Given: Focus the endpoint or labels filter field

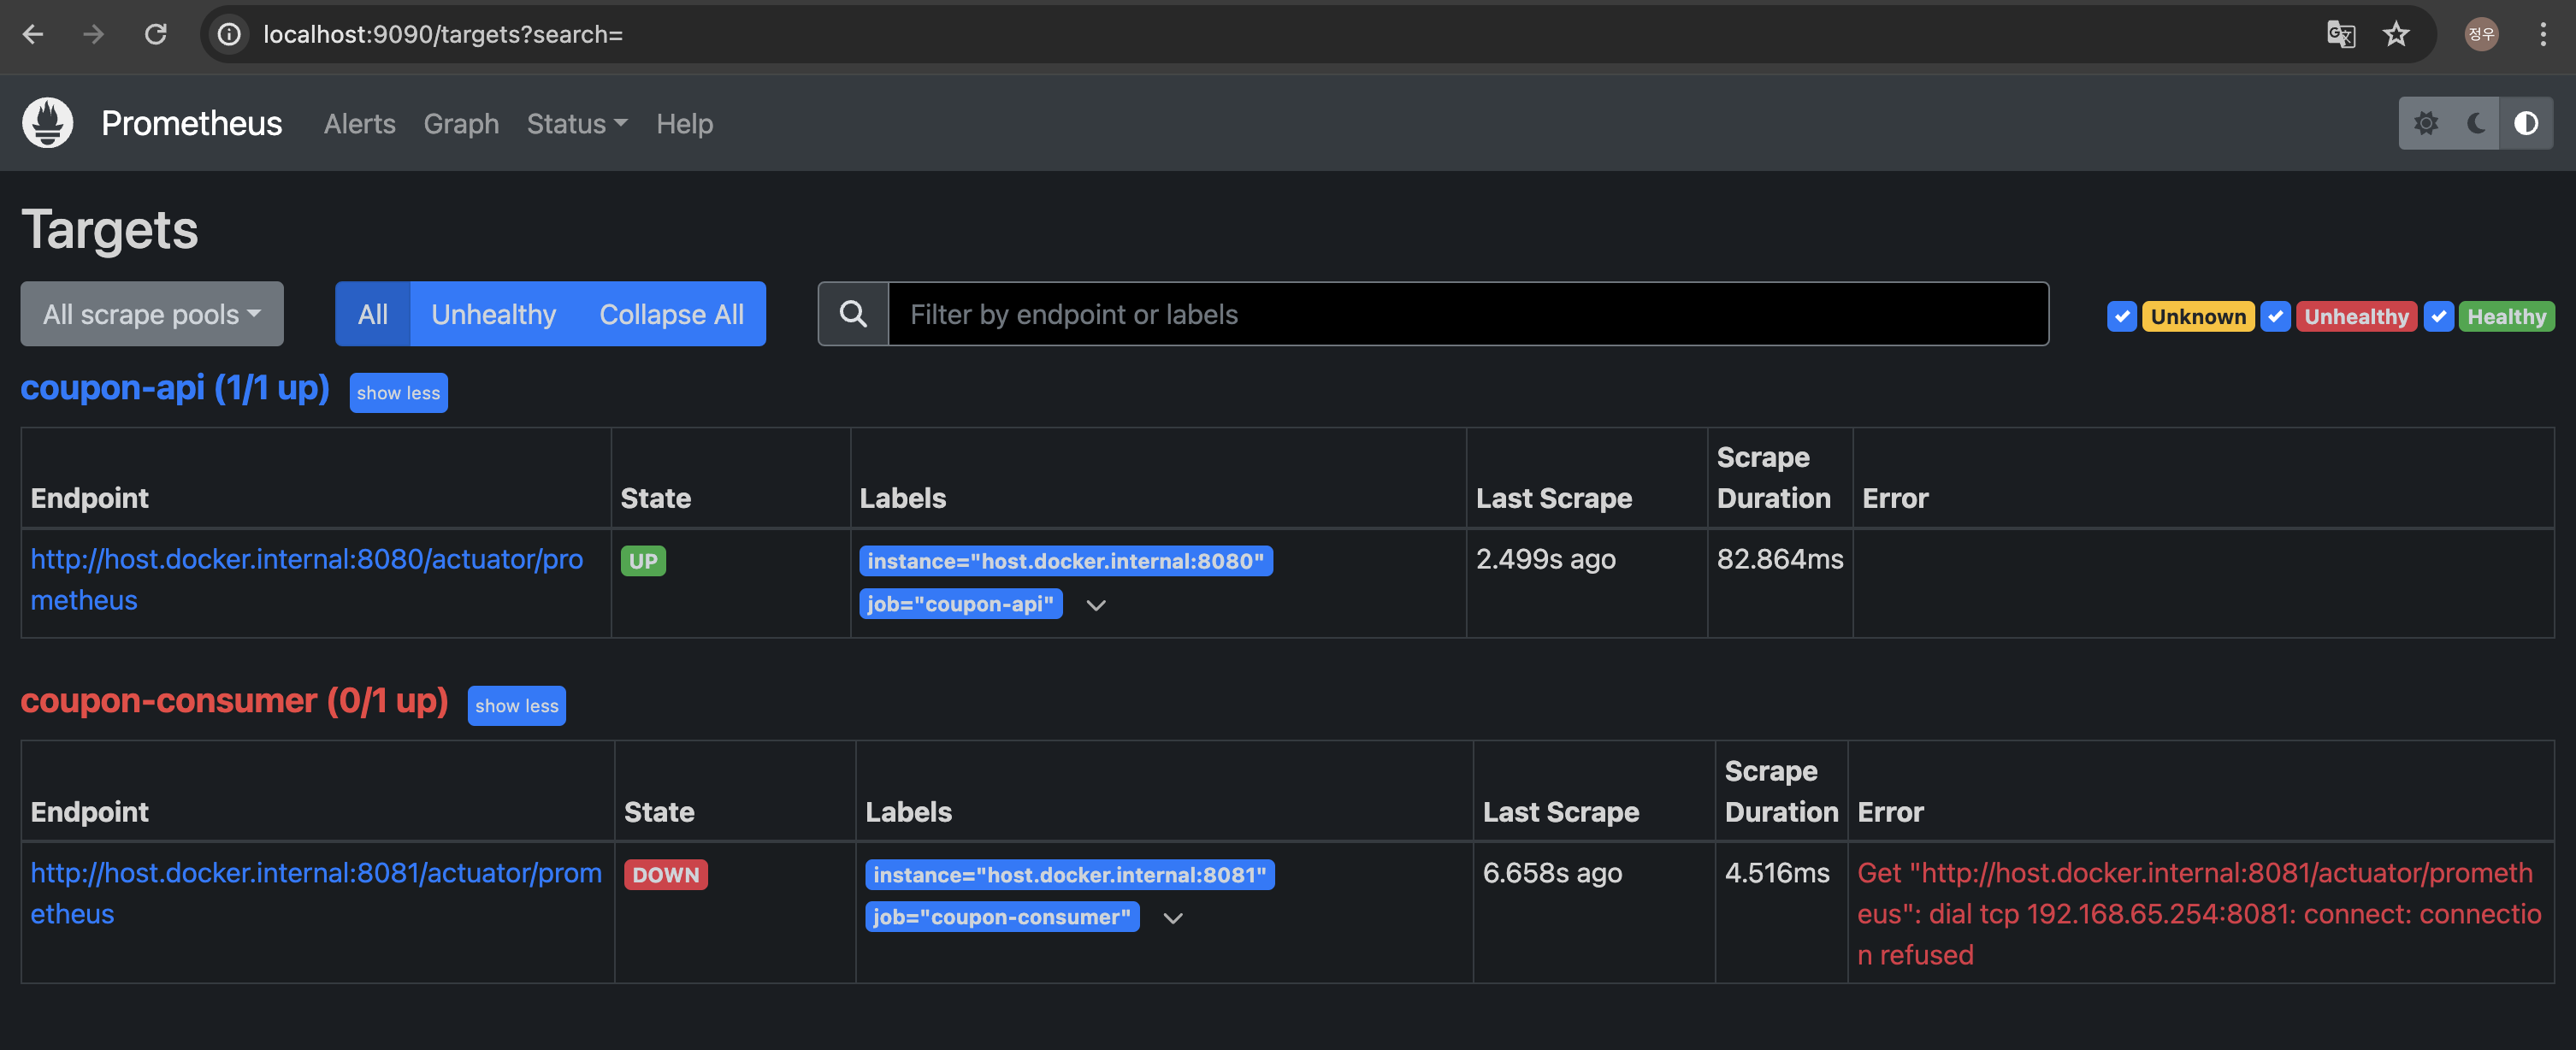Looking at the screenshot, I should pyautogui.click(x=1466, y=314).
